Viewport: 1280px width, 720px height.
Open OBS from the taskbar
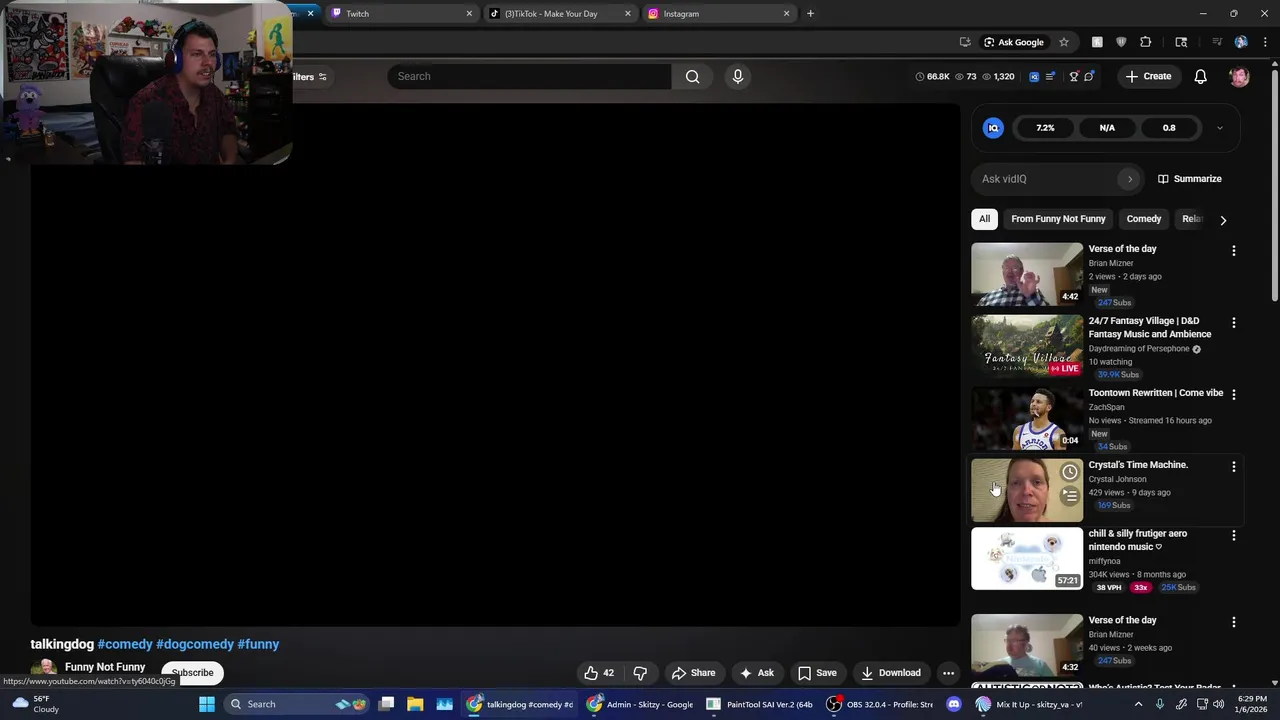tap(880, 704)
